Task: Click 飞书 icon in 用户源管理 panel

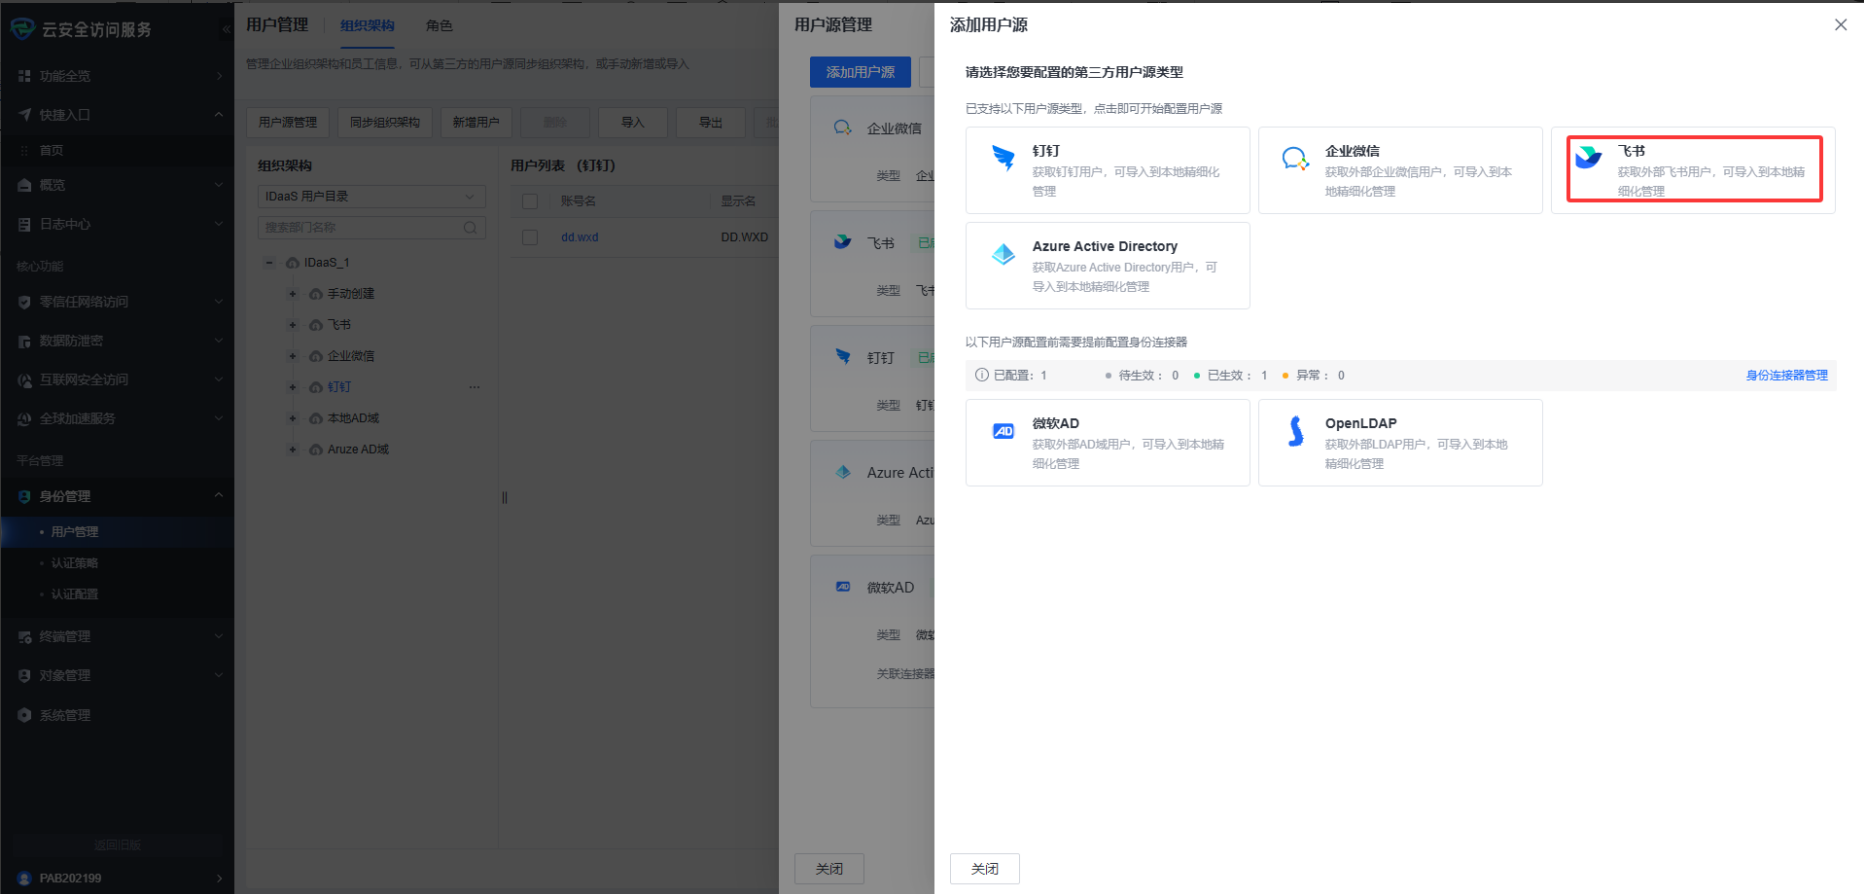Action: [x=843, y=243]
